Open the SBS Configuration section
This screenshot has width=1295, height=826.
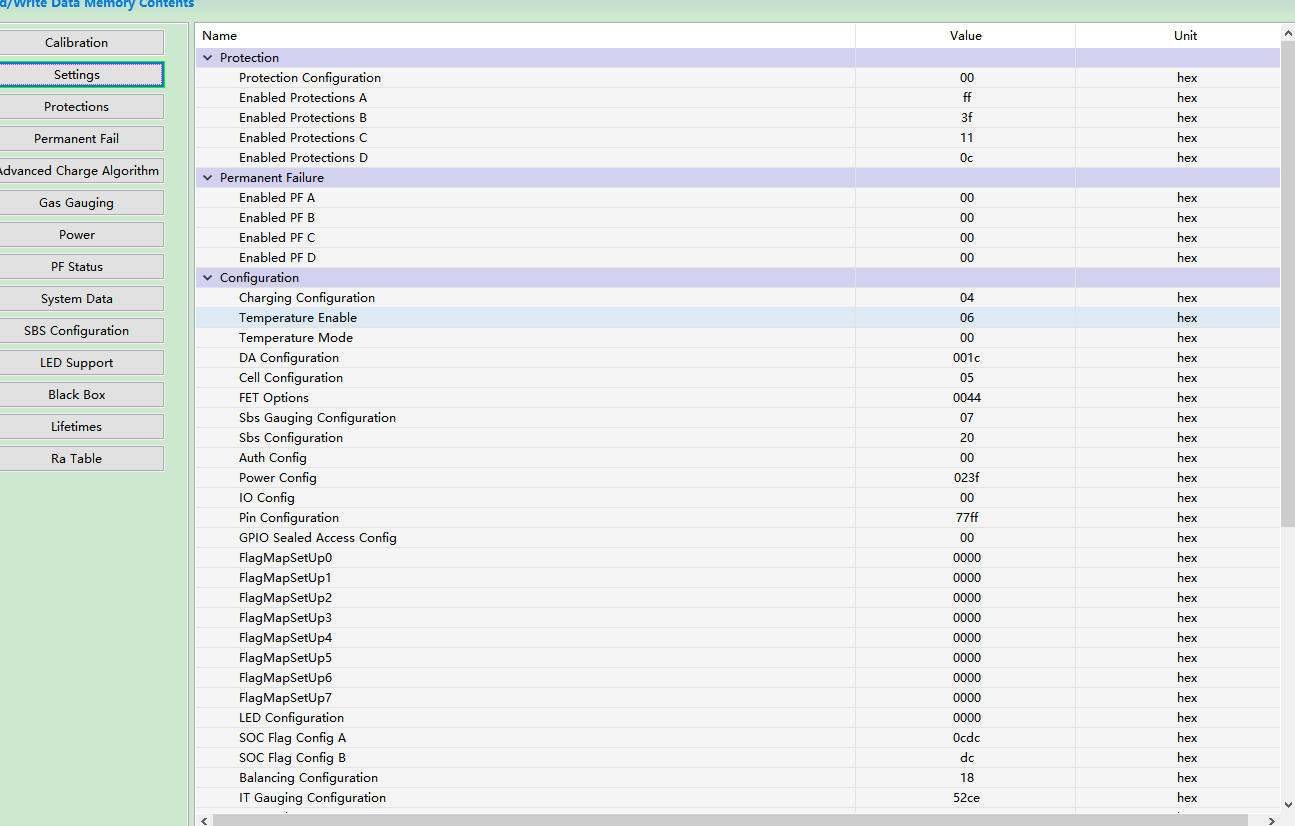pos(77,330)
